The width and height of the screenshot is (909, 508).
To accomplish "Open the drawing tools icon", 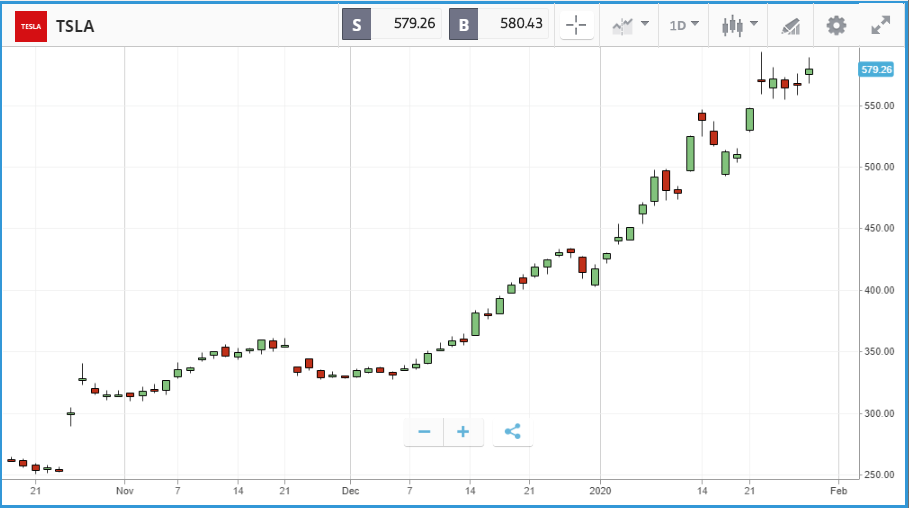I will pos(791,26).
